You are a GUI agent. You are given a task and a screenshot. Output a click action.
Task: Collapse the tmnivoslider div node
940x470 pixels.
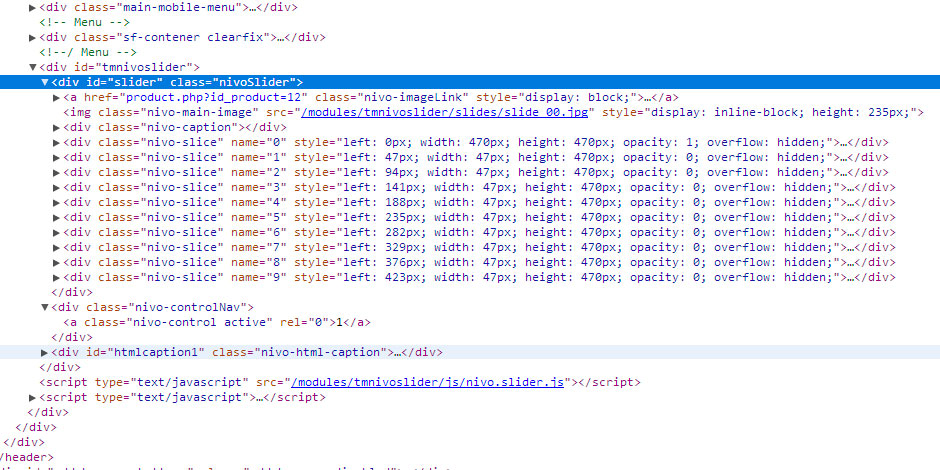coord(32,68)
